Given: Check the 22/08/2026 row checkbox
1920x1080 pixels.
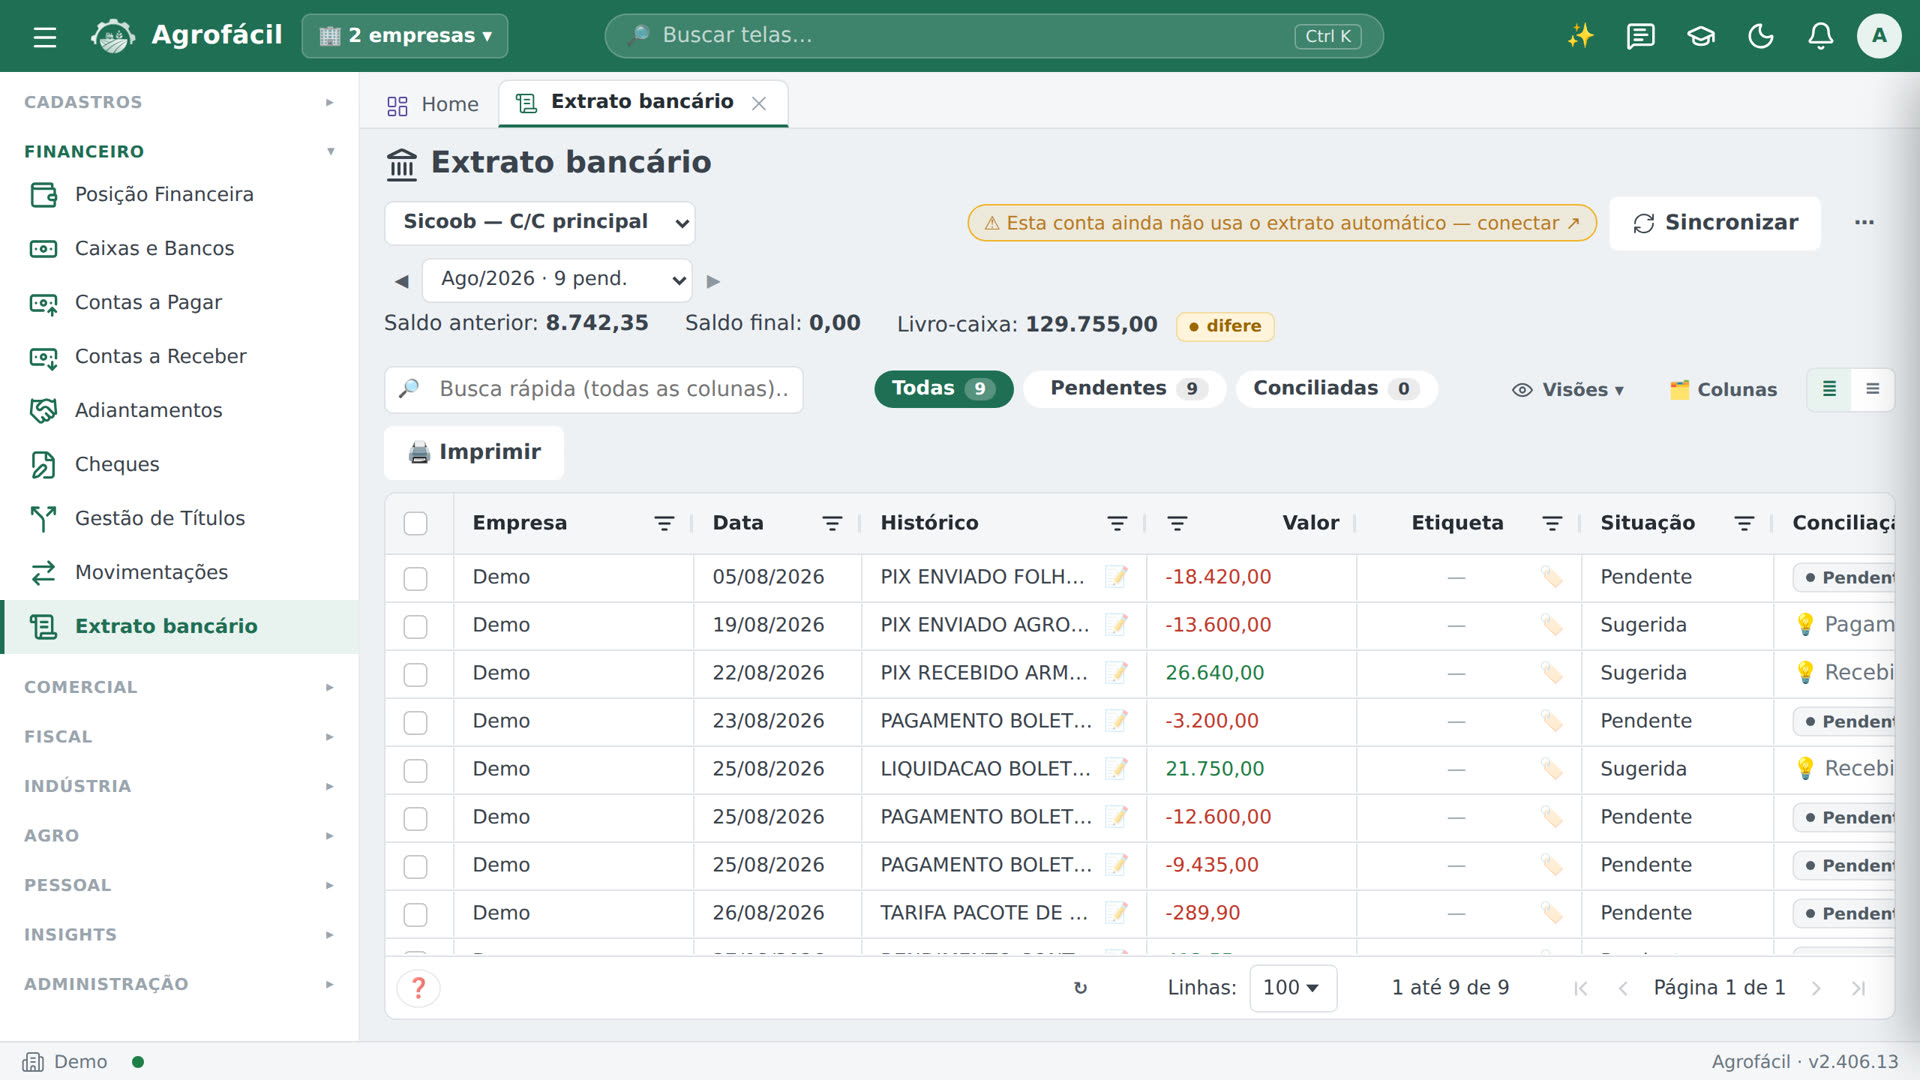Looking at the screenshot, I should tap(415, 674).
